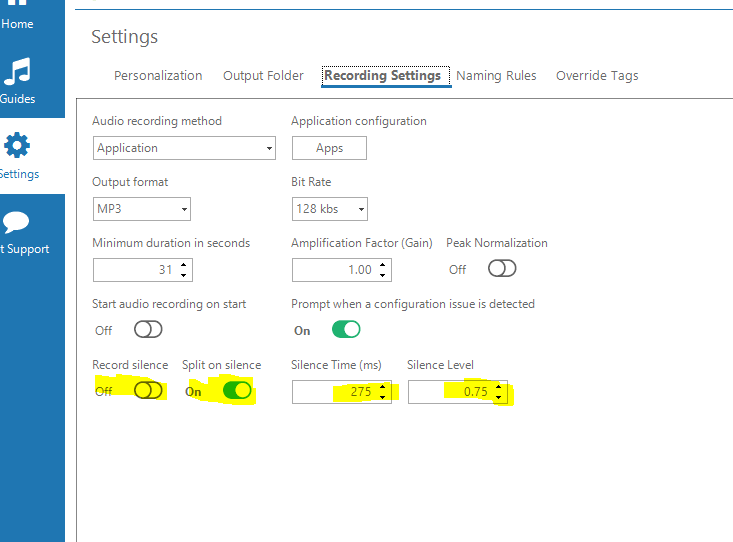Toggle Peak Normalization switch
Viewport: 733px width, 542px height.
point(502,269)
